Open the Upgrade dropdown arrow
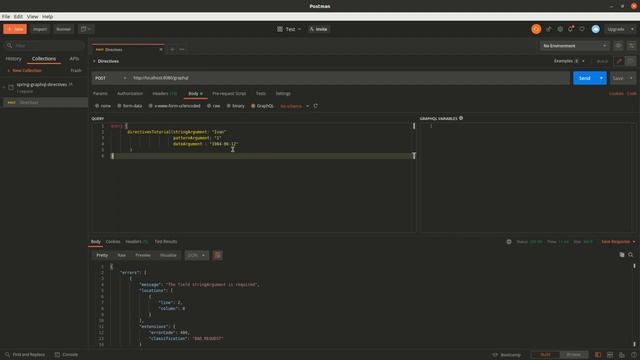The height and width of the screenshot is (360, 640). [x=632, y=29]
